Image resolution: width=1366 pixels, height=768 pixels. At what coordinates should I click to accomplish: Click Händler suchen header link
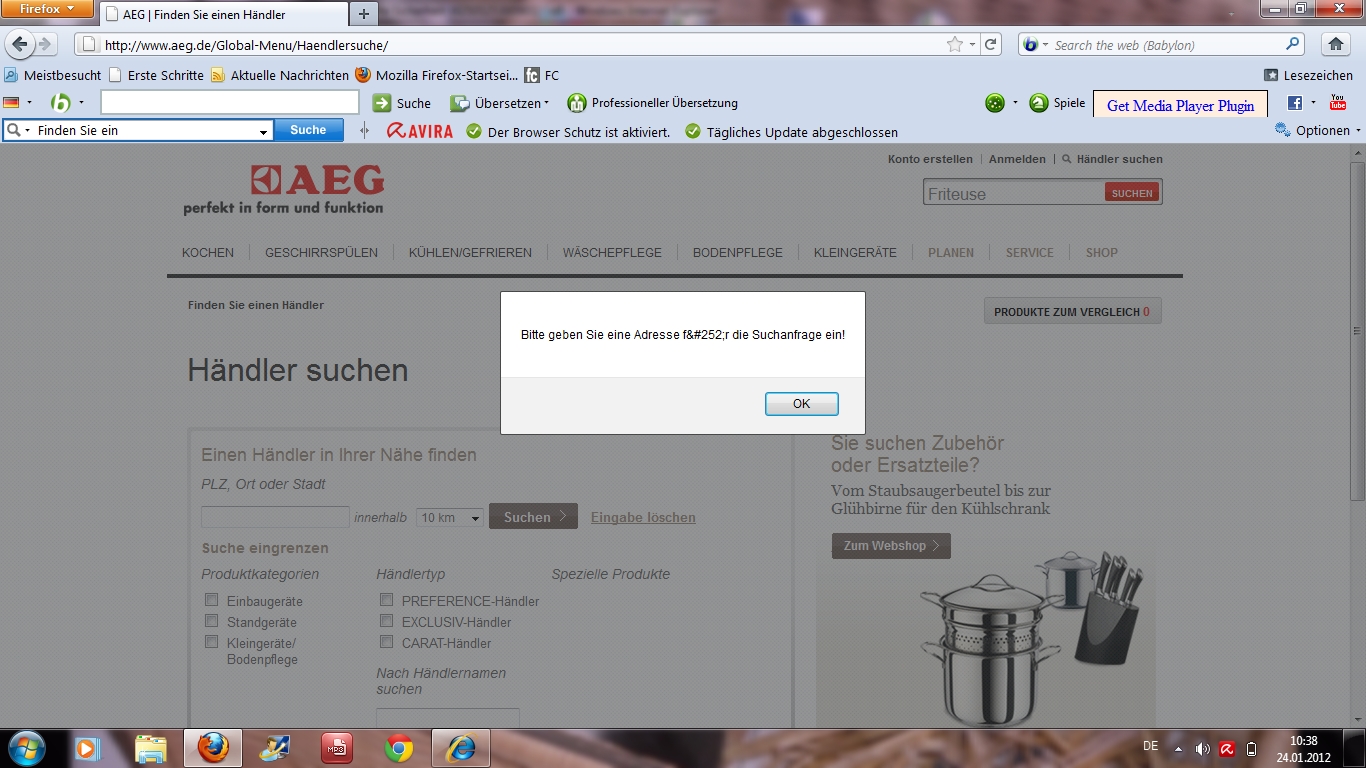point(1112,159)
